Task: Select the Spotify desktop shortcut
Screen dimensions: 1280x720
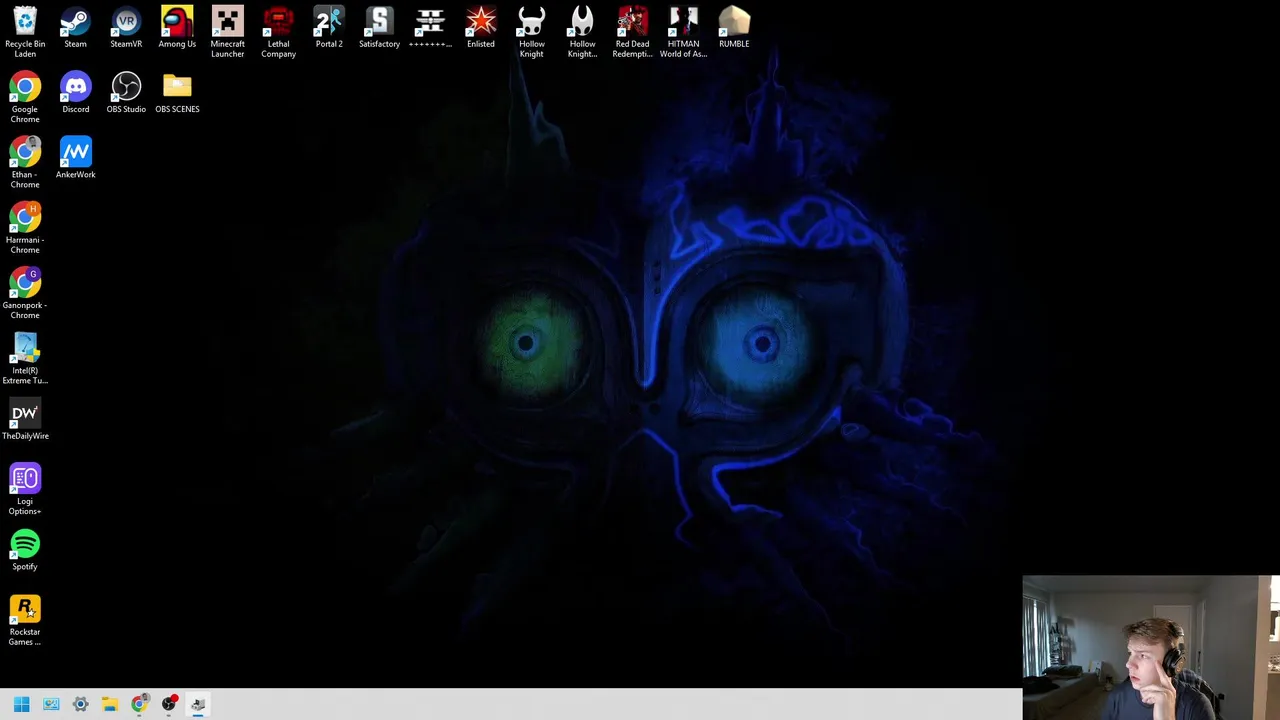Action: [25, 550]
